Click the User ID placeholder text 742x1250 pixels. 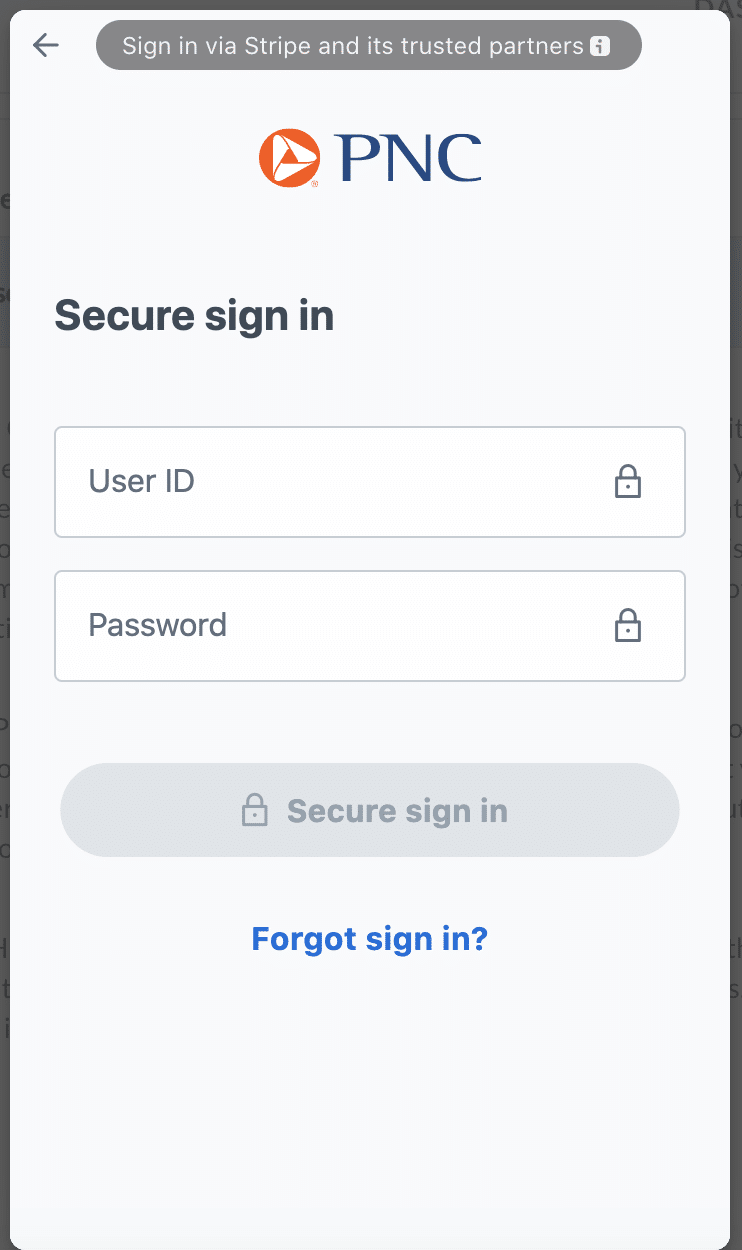[x=142, y=482]
